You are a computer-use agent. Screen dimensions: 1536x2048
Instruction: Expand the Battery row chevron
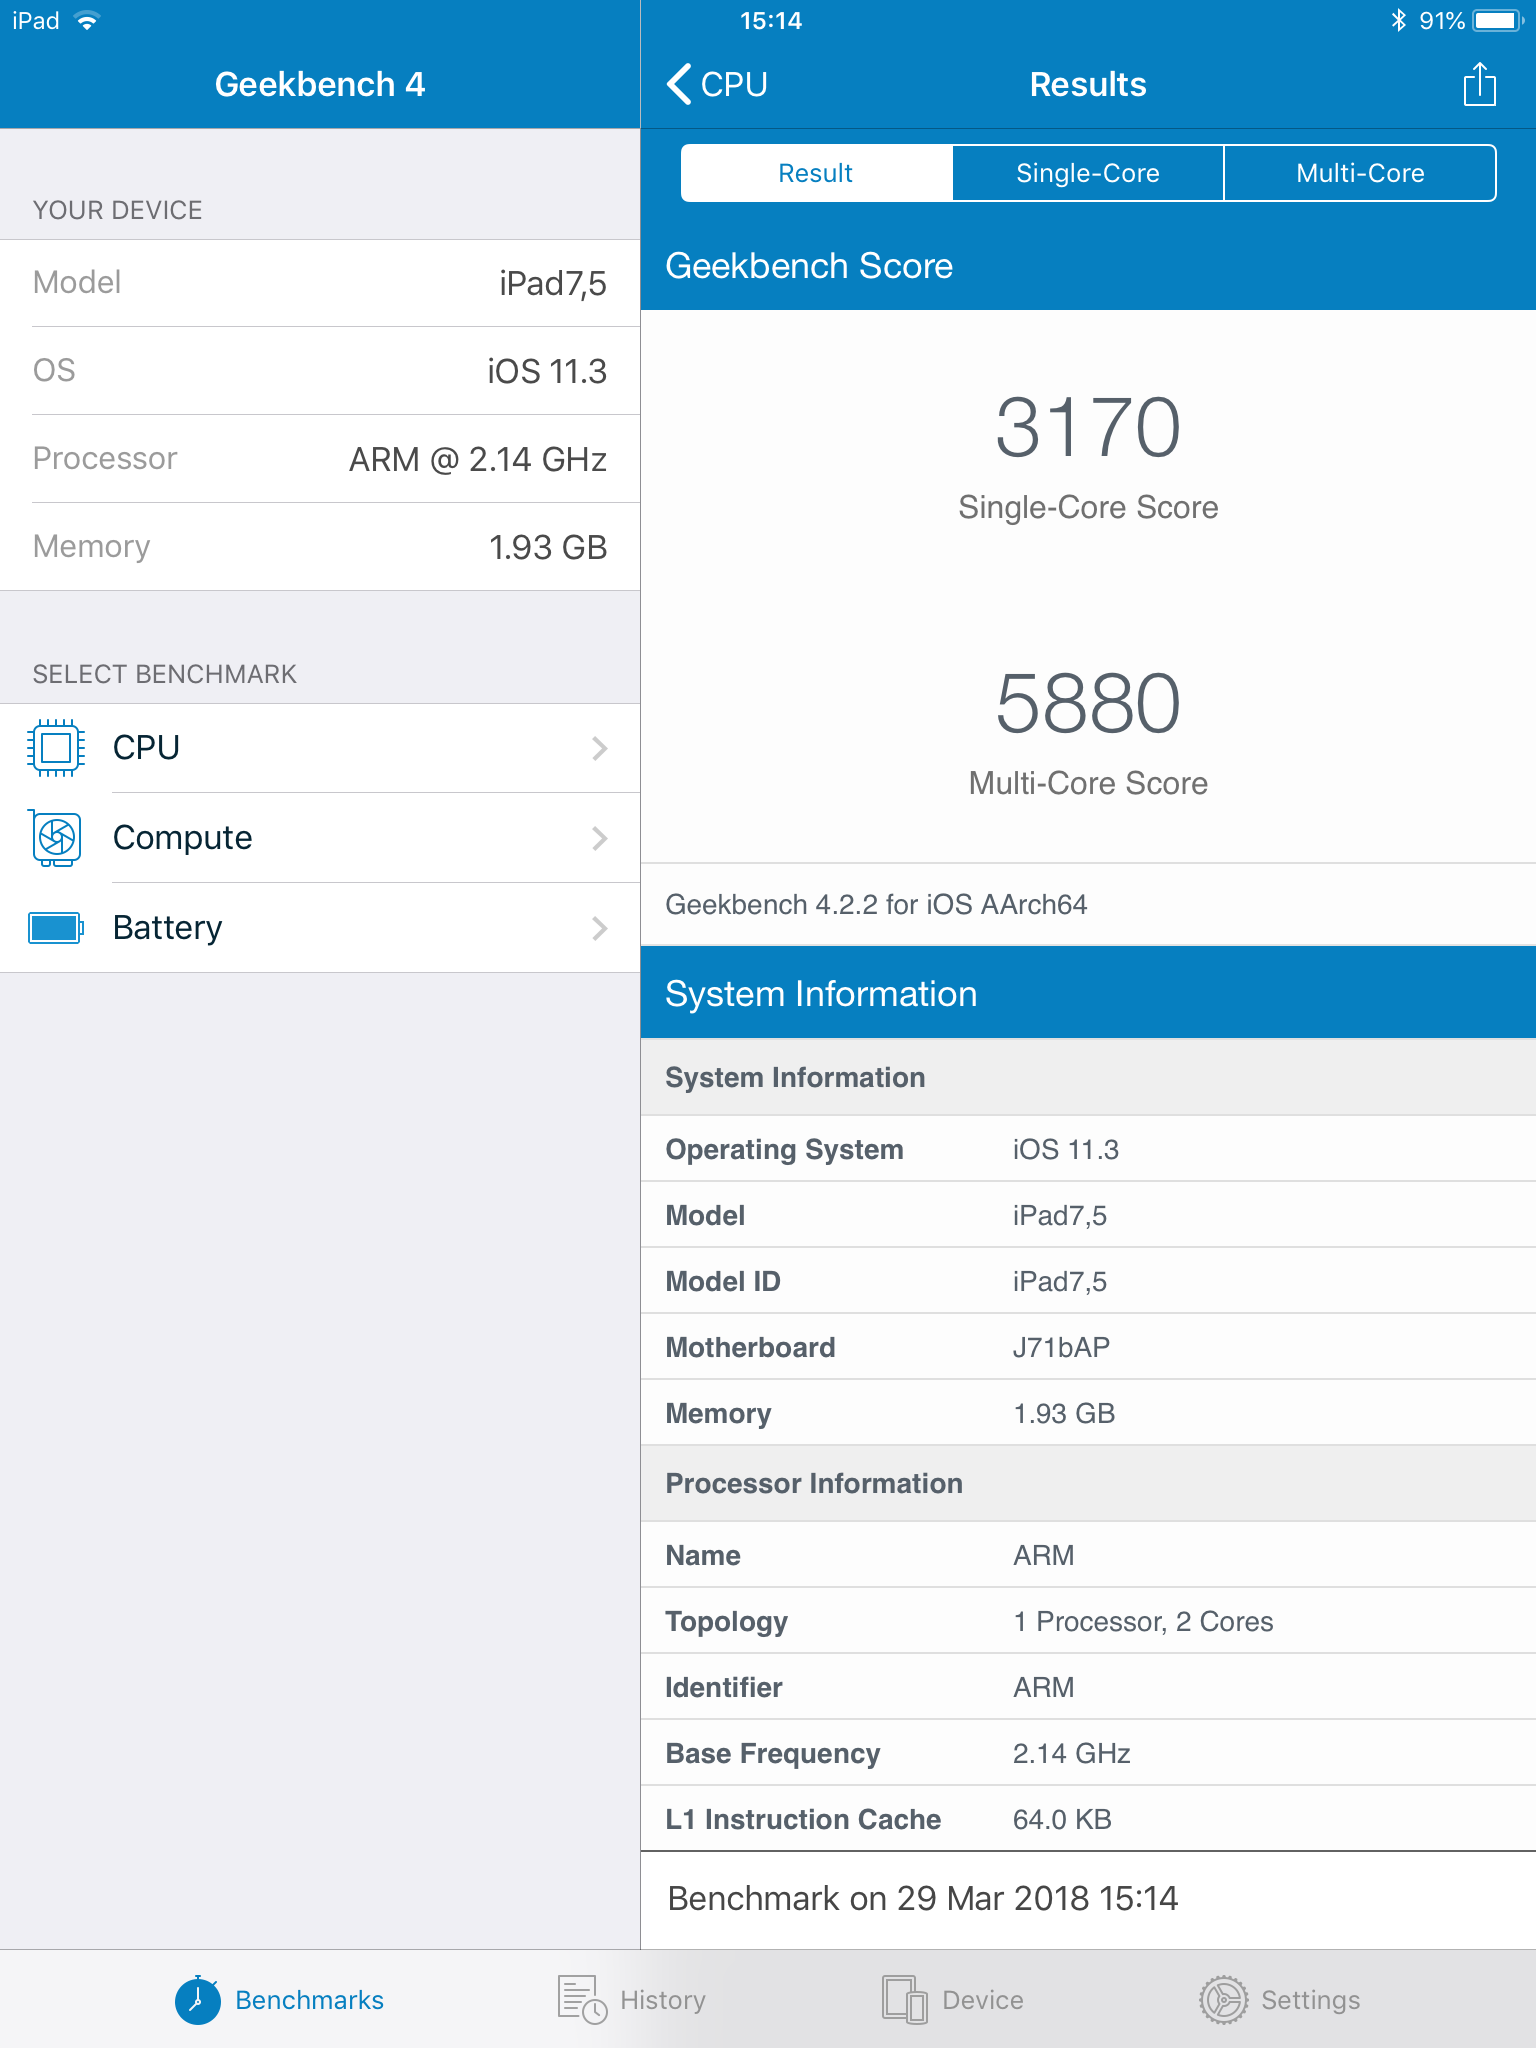pos(599,928)
